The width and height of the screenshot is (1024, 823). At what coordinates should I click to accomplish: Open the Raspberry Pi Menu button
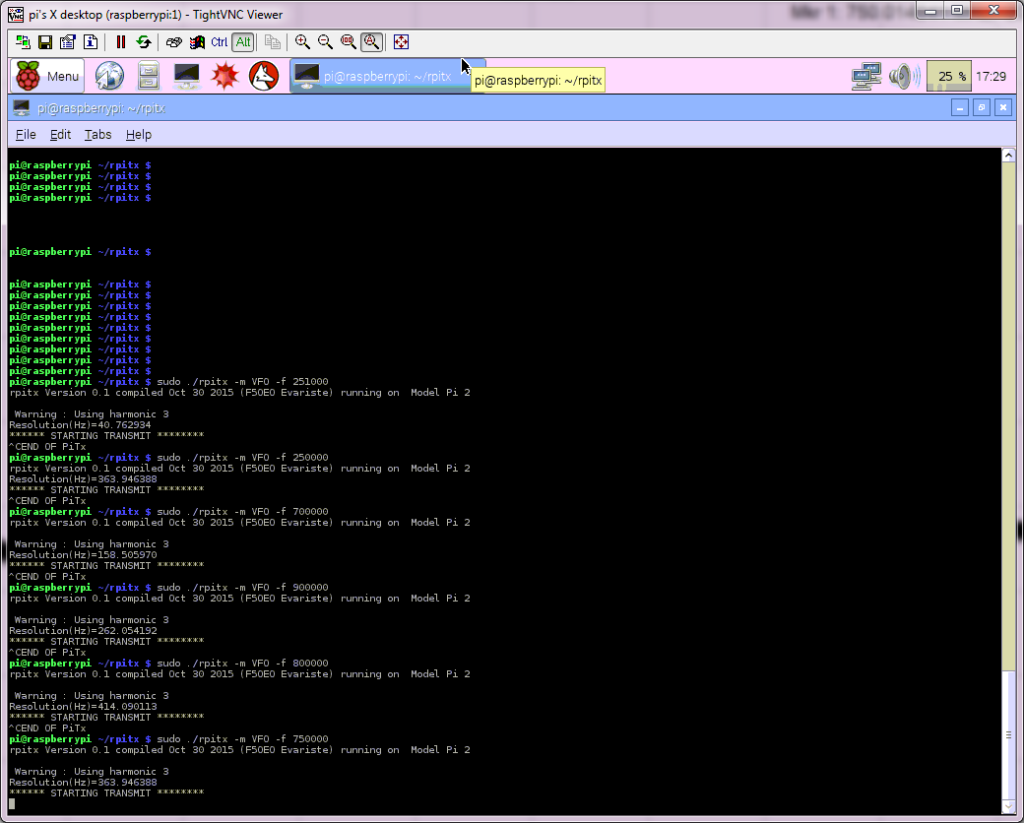47,76
